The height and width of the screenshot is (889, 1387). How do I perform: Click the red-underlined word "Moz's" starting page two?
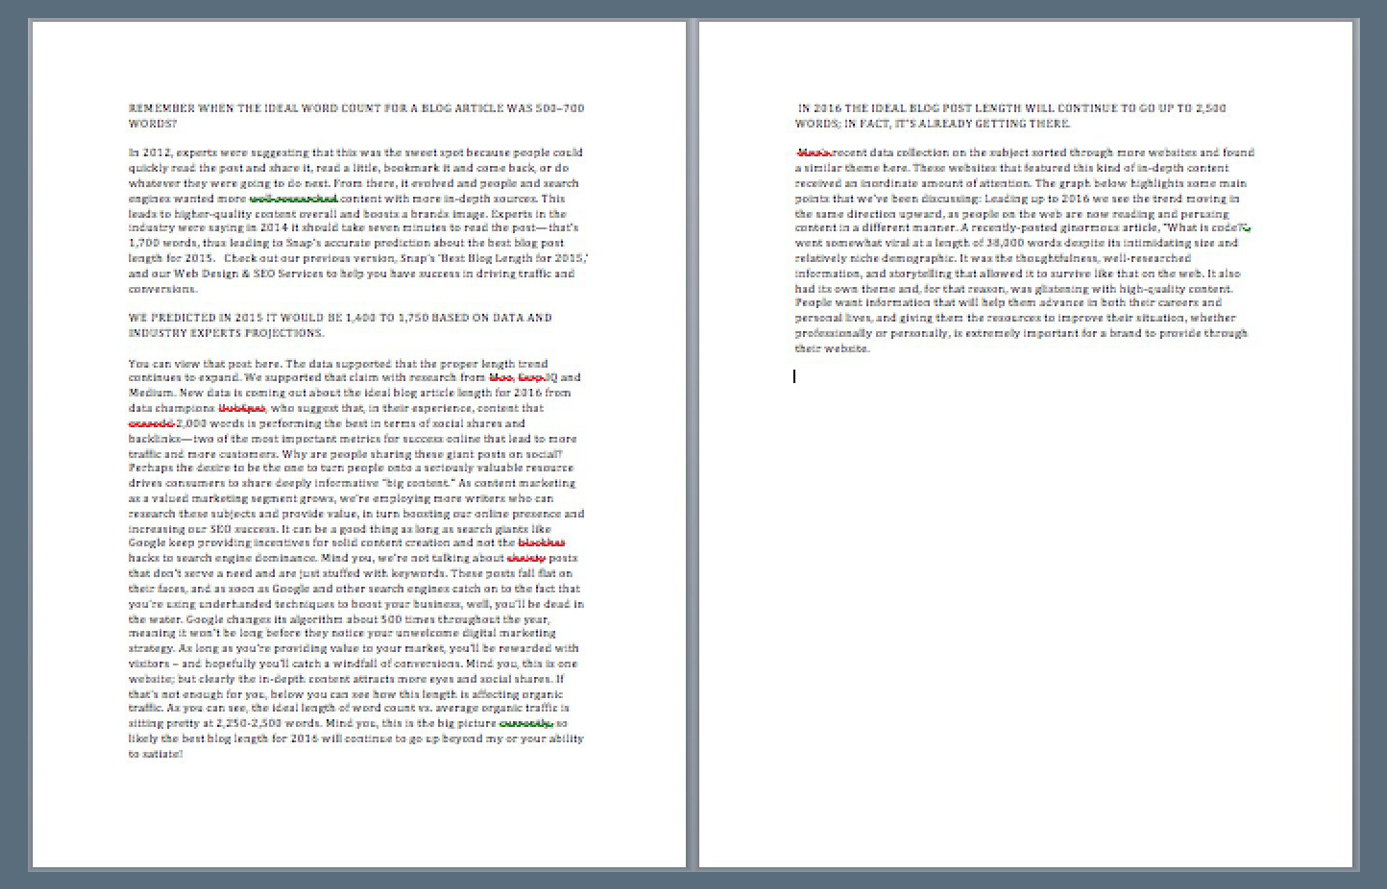click(x=813, y=153)
